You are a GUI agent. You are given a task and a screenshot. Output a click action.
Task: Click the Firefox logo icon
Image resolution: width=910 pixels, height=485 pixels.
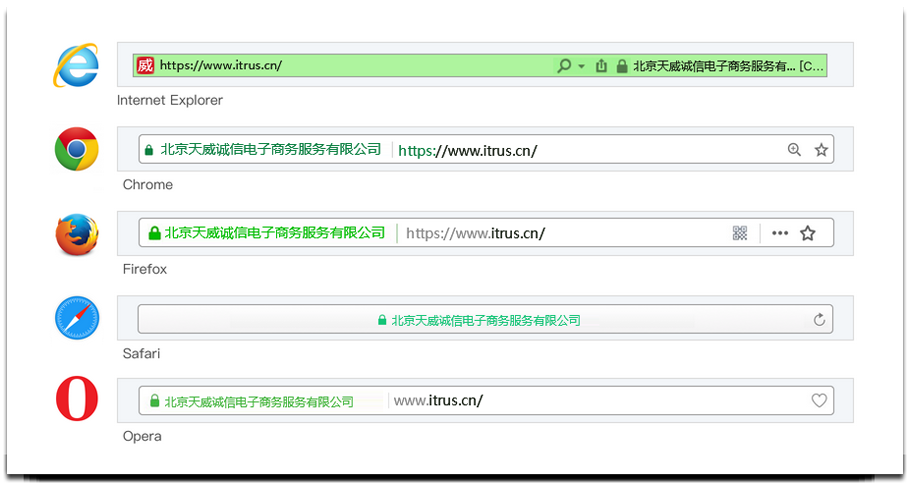coord(77,234)
